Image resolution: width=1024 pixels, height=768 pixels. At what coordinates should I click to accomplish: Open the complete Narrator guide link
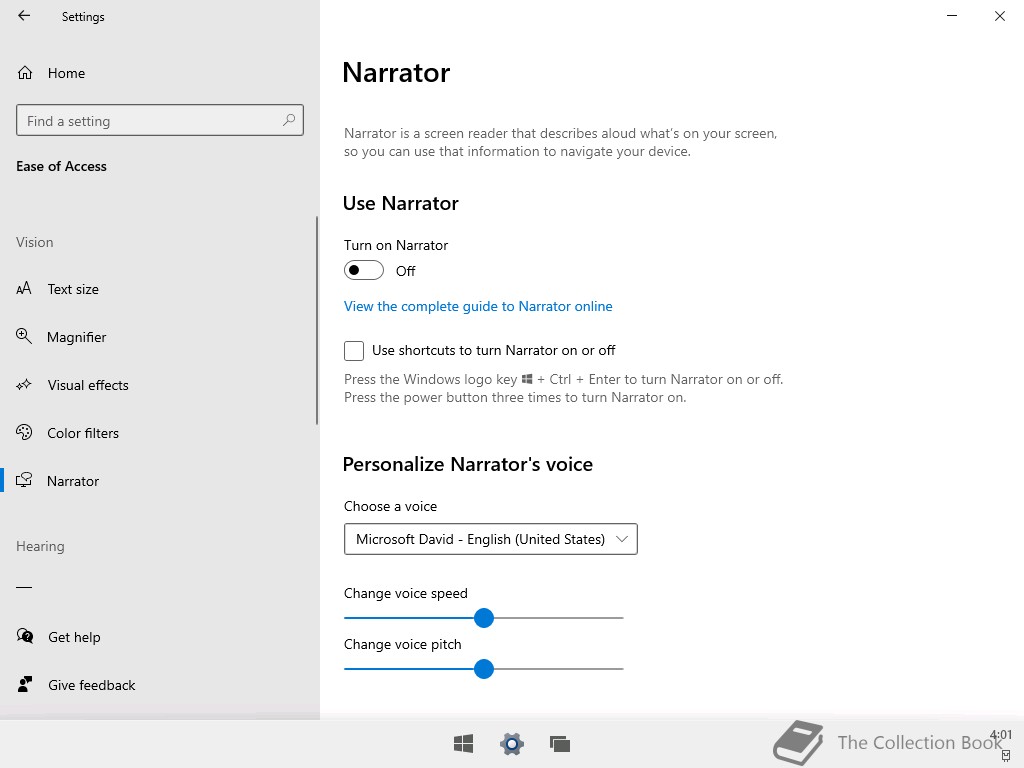478,306
